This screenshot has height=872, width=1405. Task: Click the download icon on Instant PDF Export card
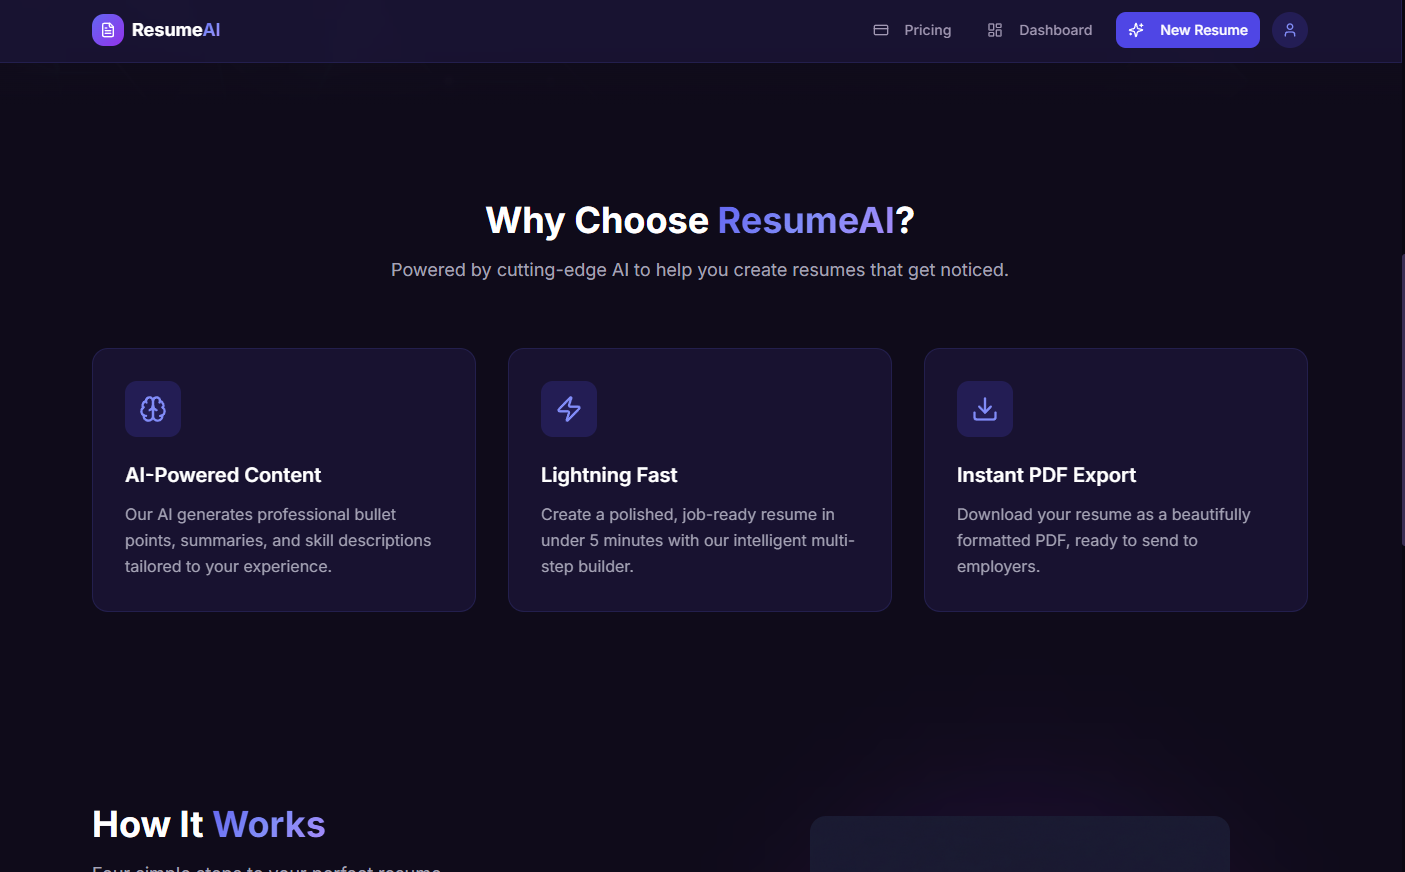[984, 409]
